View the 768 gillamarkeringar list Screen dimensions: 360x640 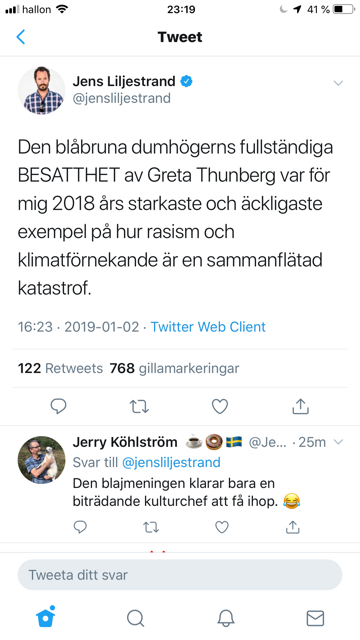click(x=174, y=368)
